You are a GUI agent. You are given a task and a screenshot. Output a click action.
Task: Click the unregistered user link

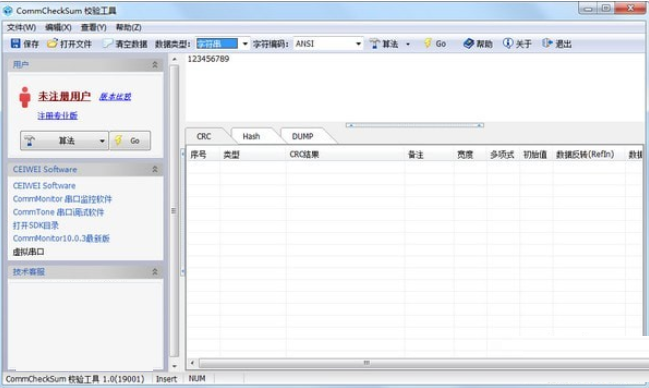tap(64, 96)
